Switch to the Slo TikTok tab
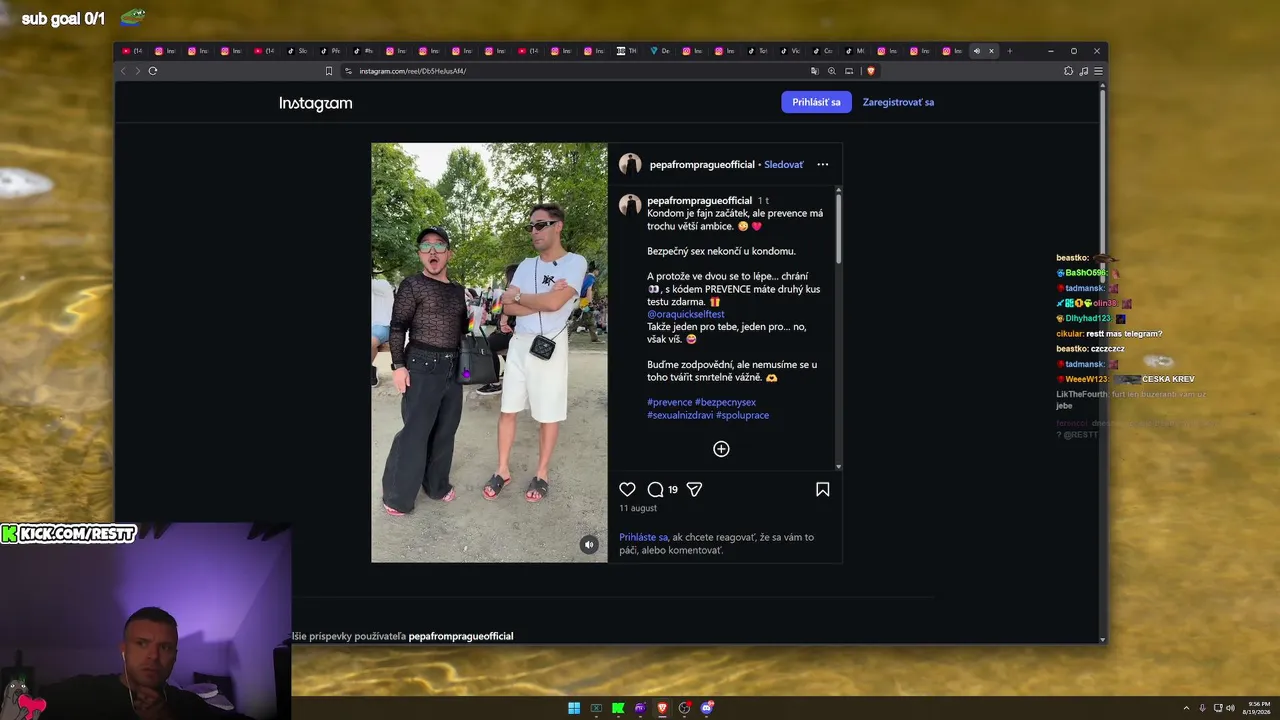 [x=298, y=51]
